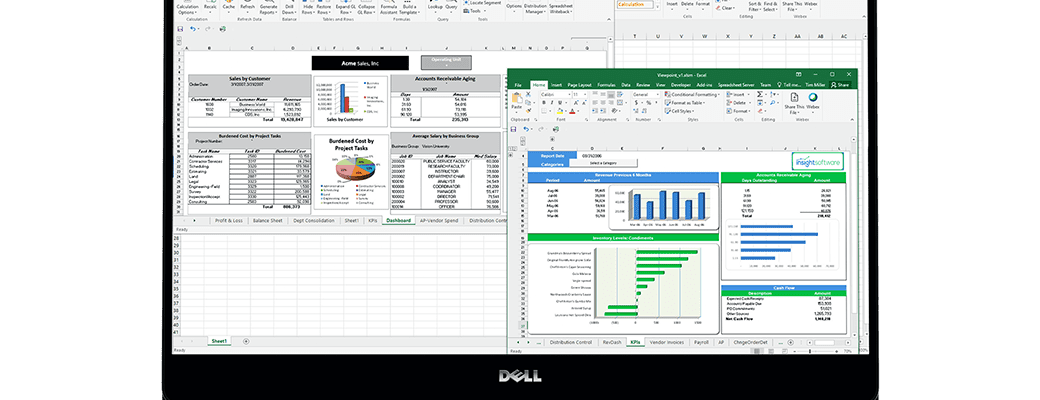Click the Clear eraser icon in Viewpoint Editing group

tap(759, 111)
